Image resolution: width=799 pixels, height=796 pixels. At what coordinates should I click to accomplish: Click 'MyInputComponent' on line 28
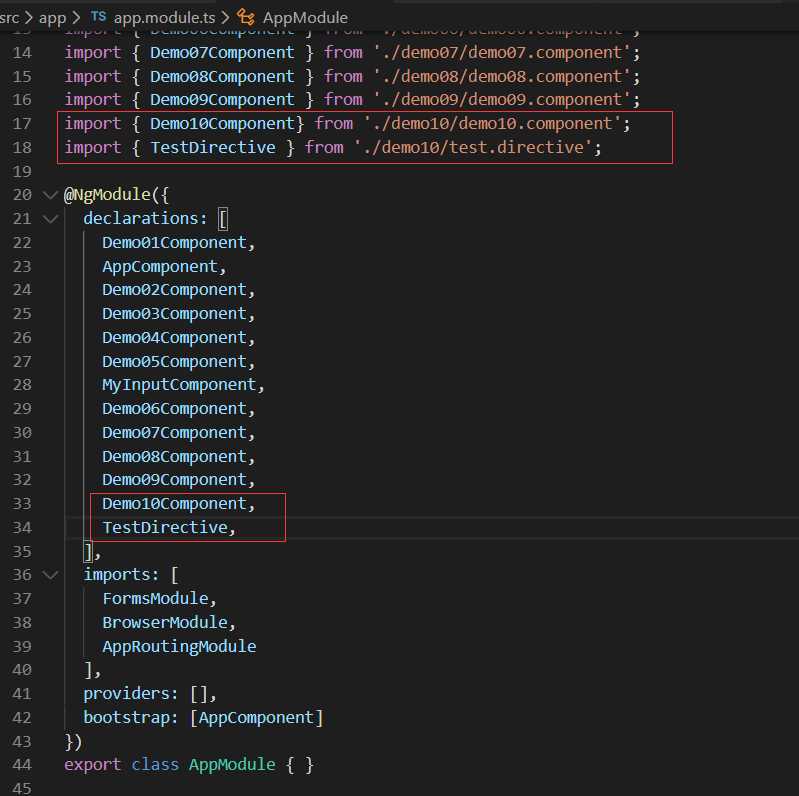(x=179, y=385)
